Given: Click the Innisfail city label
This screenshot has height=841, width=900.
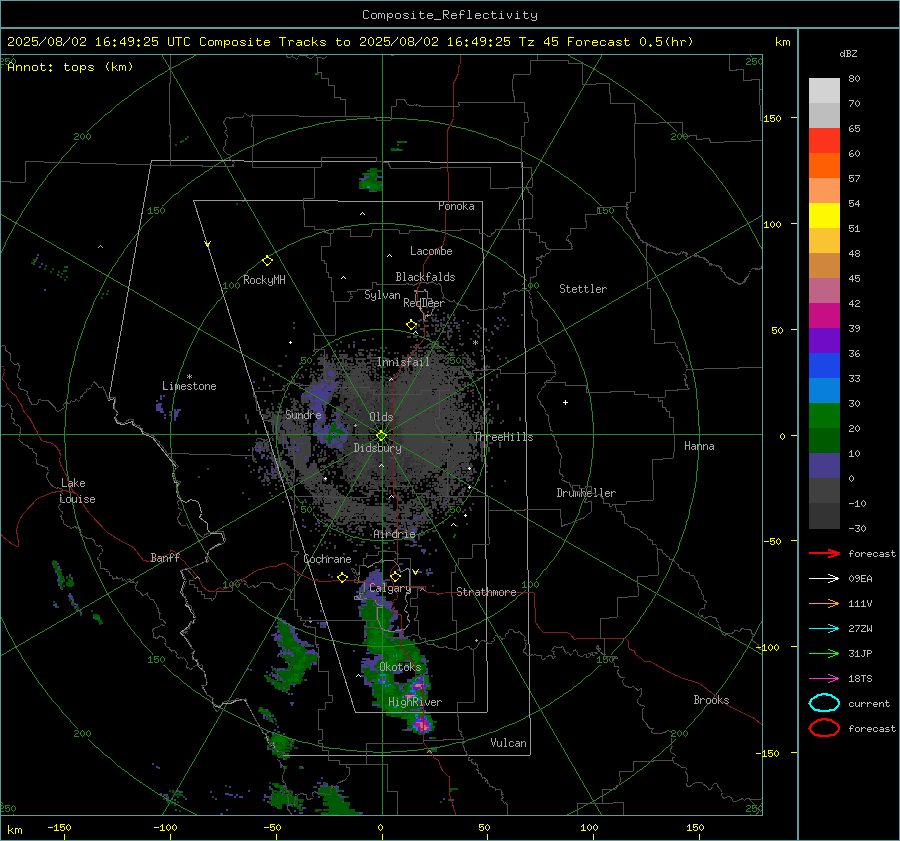Looking at the screenshot, I should click(x=403, y=362).
